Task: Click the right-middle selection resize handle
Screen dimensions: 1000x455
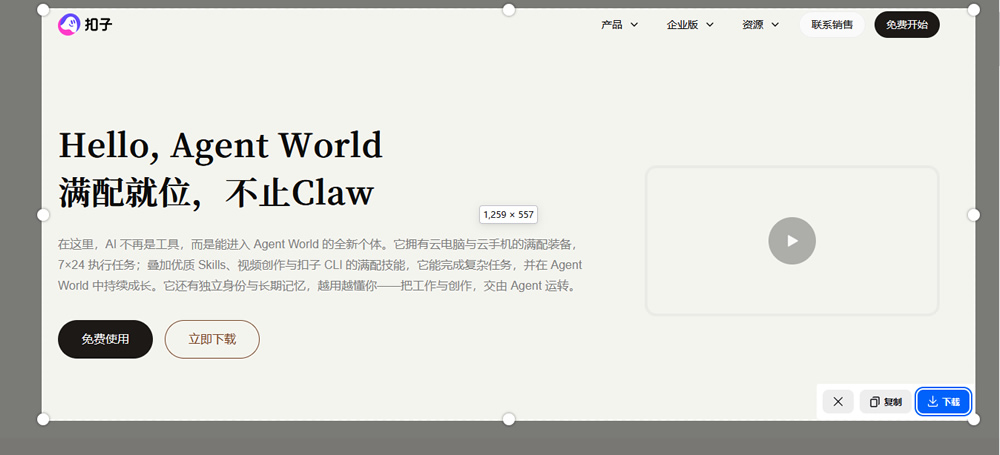Action: pos(973,215)
